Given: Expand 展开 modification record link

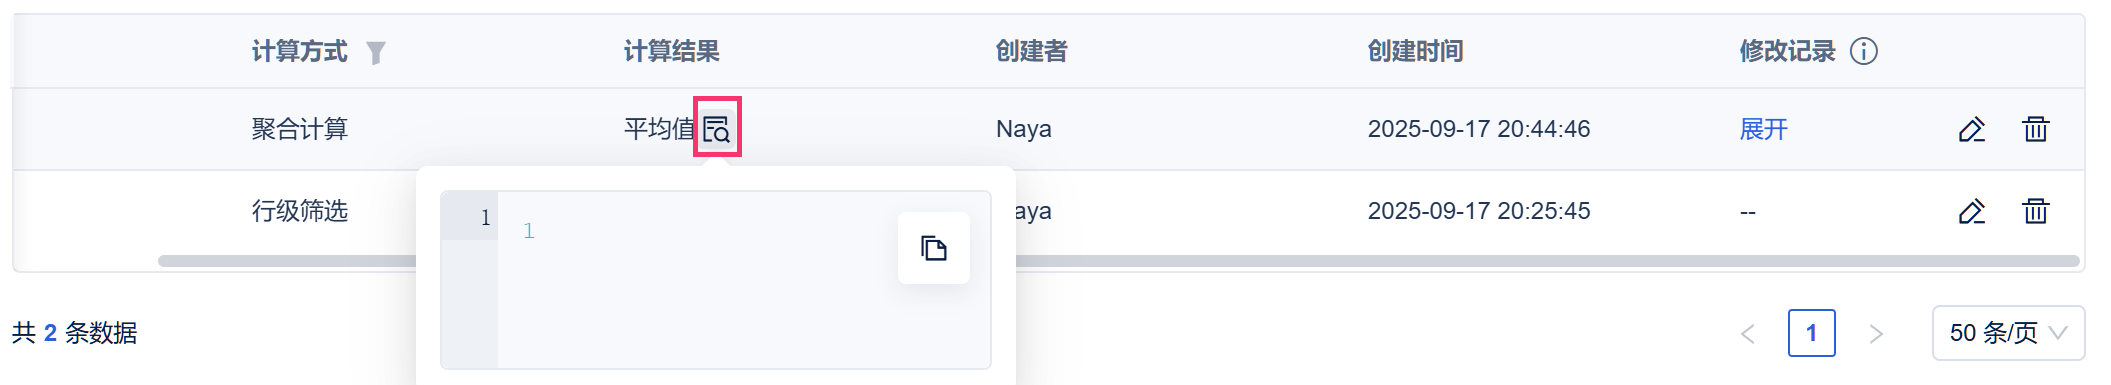Looking at the screenshot, I should pyautogui.click(x=1764, y=129).
